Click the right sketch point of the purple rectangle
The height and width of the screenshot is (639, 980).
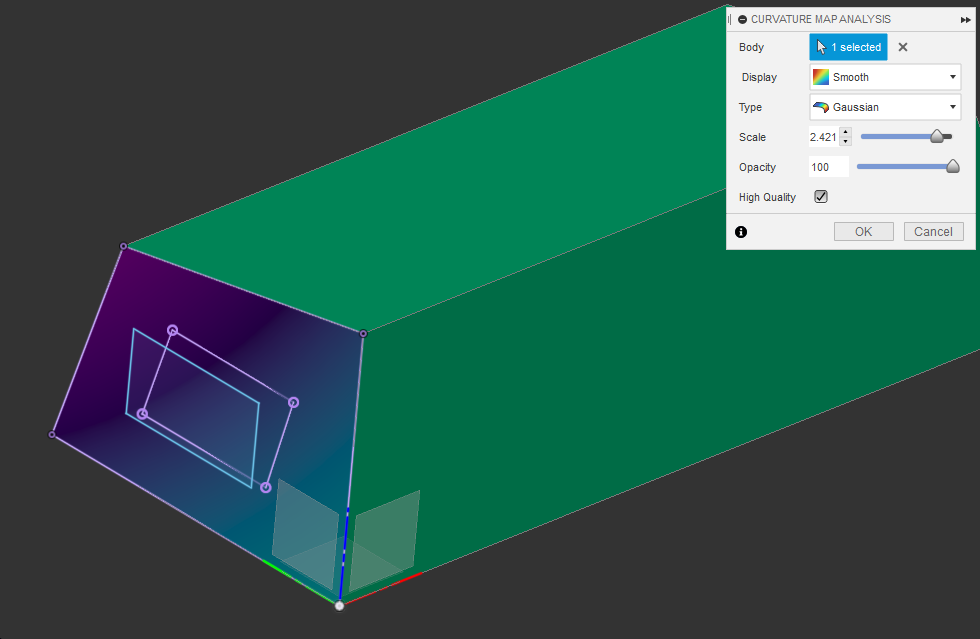coord(293,403)
